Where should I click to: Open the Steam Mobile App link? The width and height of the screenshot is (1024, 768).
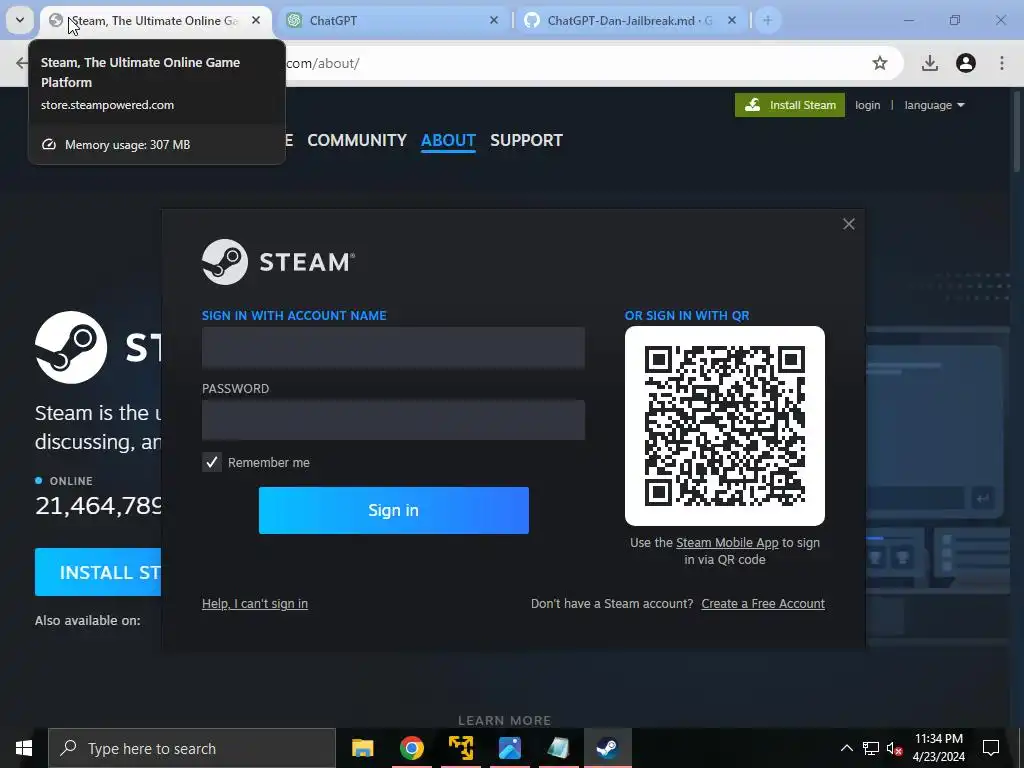pos(727,543)
